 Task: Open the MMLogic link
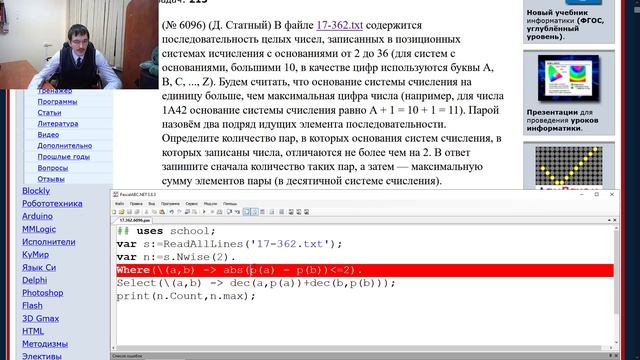(x=39, y=229)
